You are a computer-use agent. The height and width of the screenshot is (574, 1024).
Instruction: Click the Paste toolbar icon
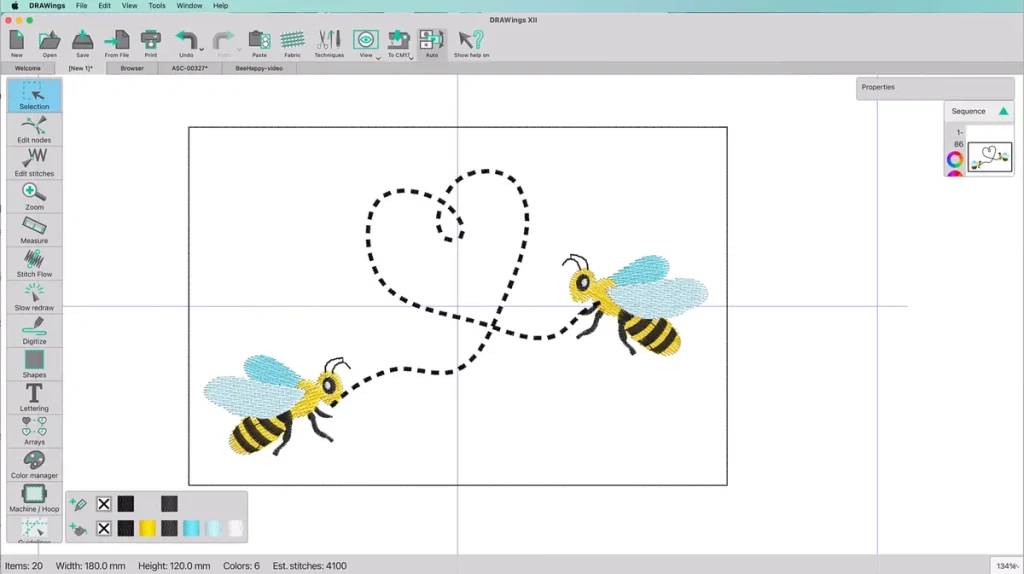coord(259,44)
